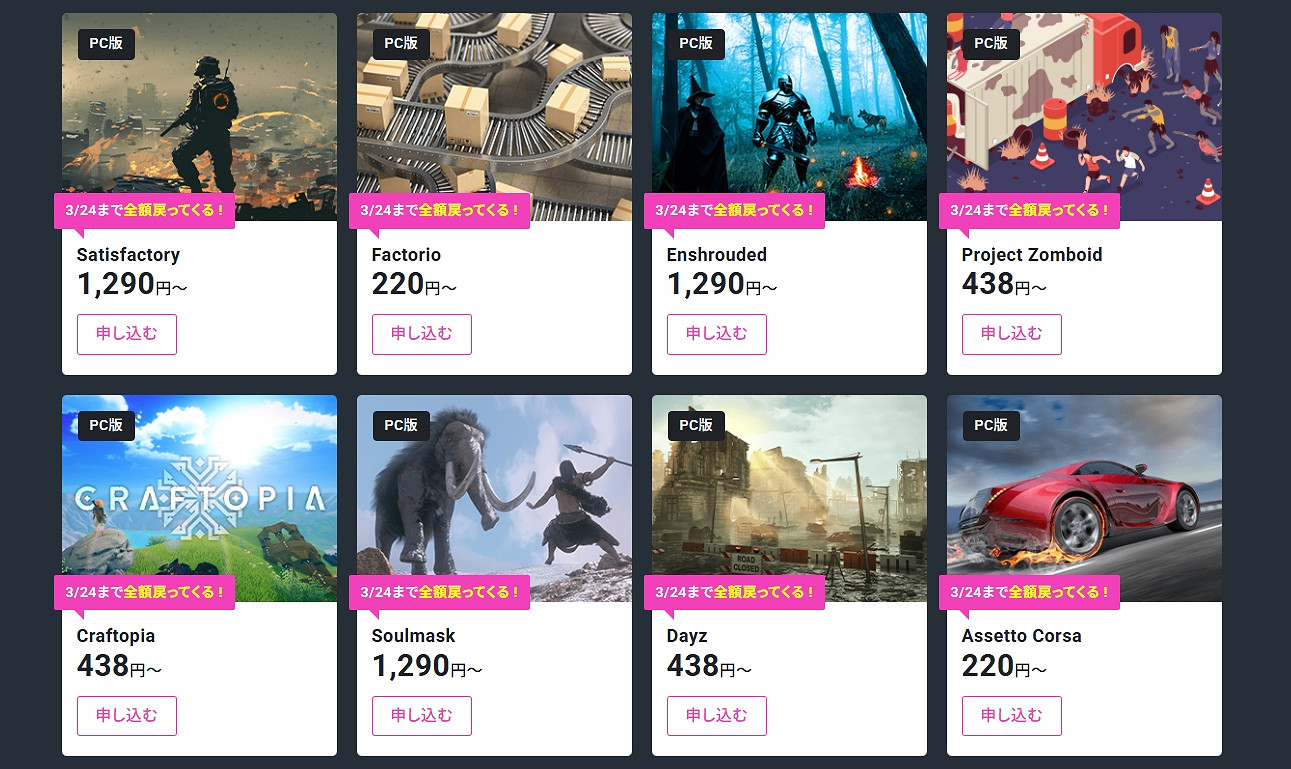1291x769 pixels.
Task: Open the Craftopia logo thumbnail
Action: [199, 490]
